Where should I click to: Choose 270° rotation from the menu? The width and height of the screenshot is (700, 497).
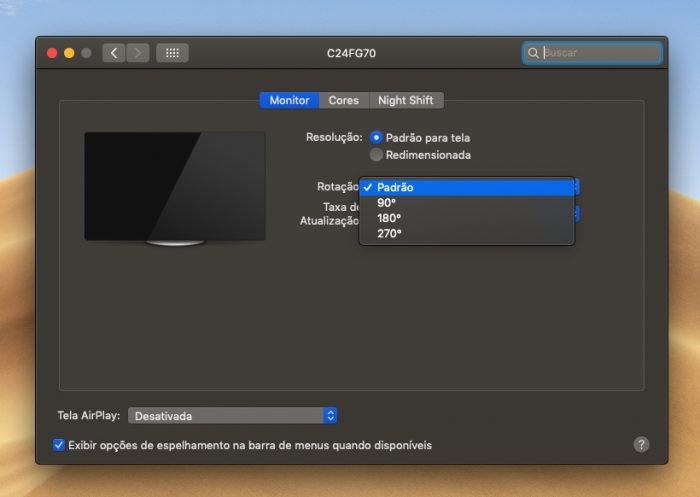467,233
